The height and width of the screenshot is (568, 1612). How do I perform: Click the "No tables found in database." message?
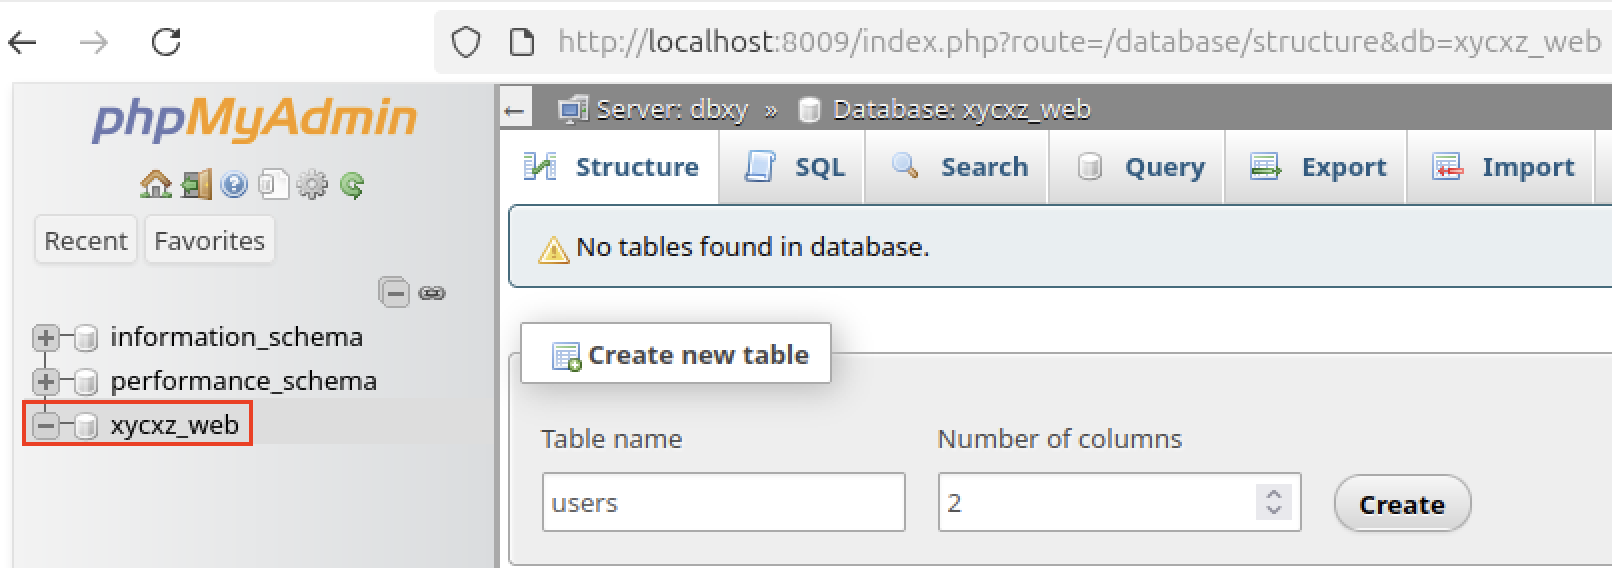(x=753, y=247)
